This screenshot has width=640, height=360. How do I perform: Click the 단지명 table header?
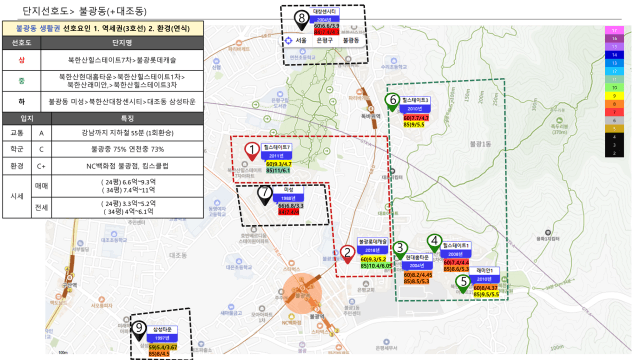(x=122, y=42)
